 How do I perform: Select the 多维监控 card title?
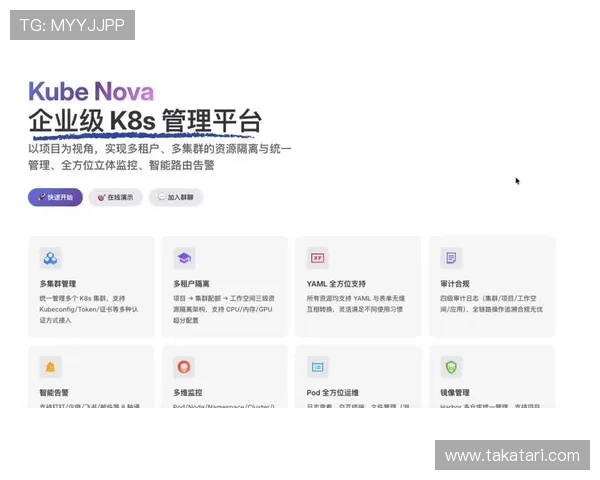pos(188,393)
